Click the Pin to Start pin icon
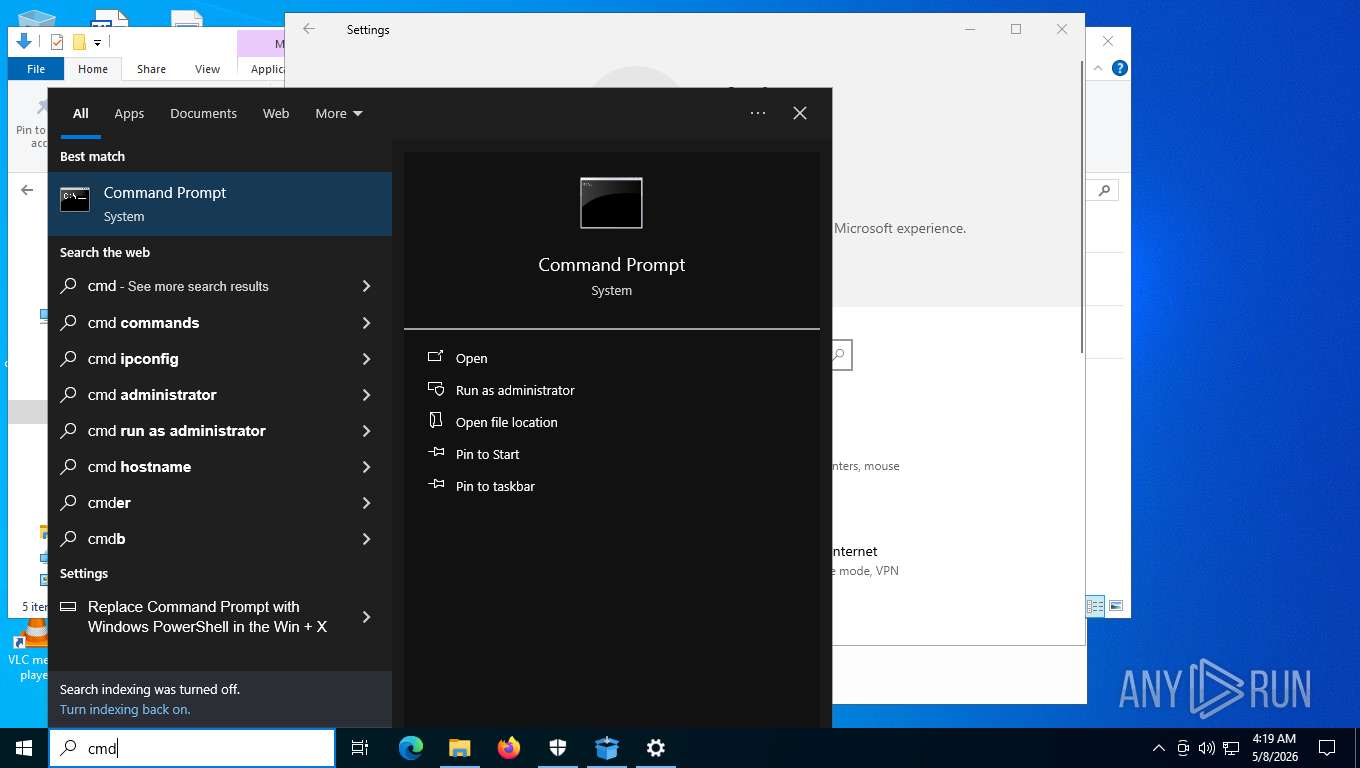The image size is (1360, 768). pyautogui.click(x=436, y=453)
